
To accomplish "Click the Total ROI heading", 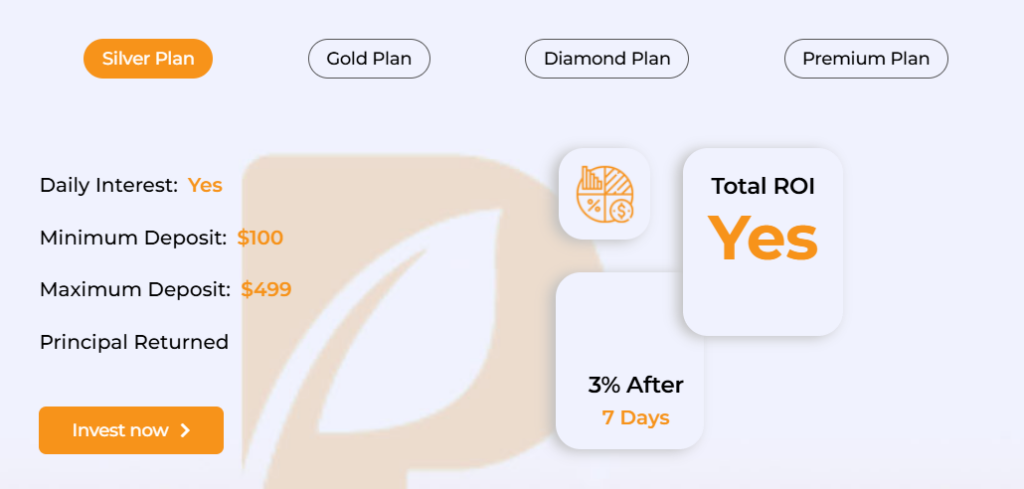I will (763, 186).
